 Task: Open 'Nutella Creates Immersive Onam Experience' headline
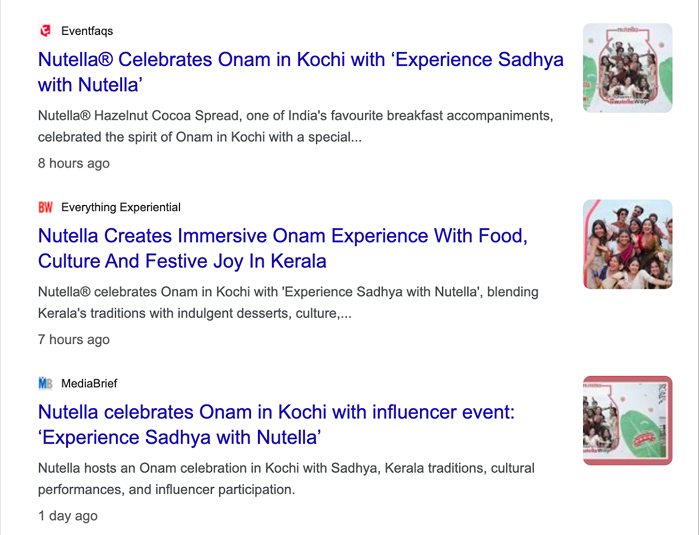(x=282, y=236)
